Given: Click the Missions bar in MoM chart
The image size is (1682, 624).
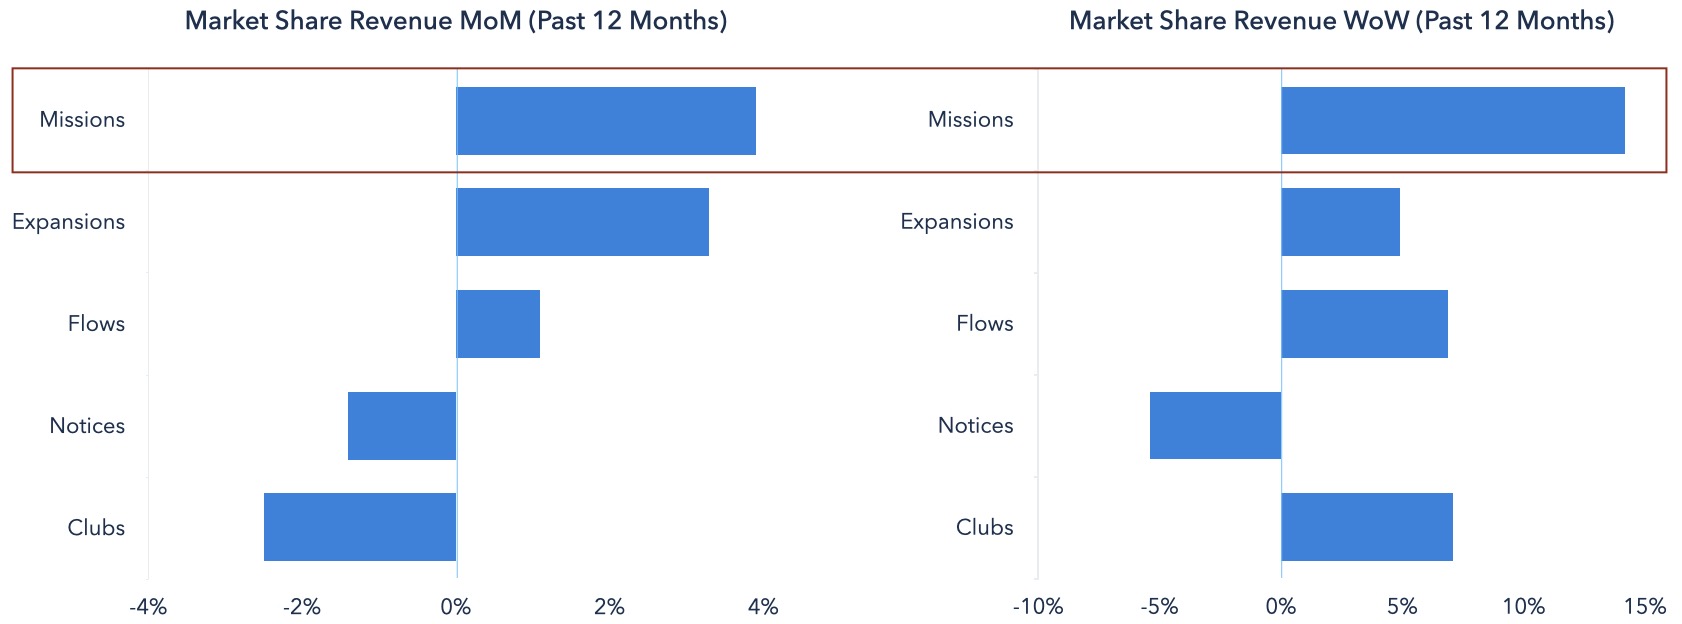Looking at the screenshot, I should tap(606, 121).
